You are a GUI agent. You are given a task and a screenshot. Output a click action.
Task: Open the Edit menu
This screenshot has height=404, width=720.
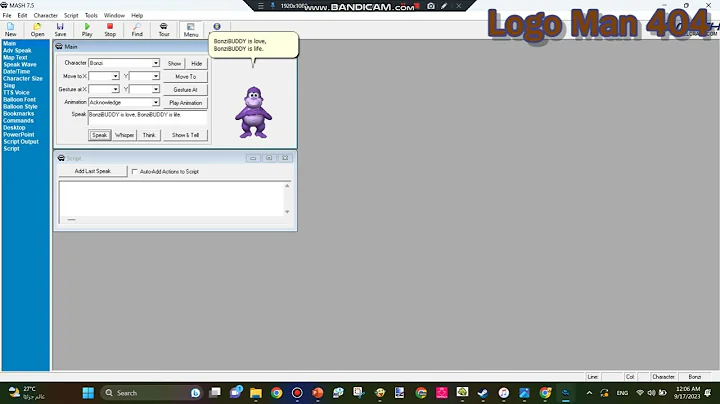coord(22,15)
